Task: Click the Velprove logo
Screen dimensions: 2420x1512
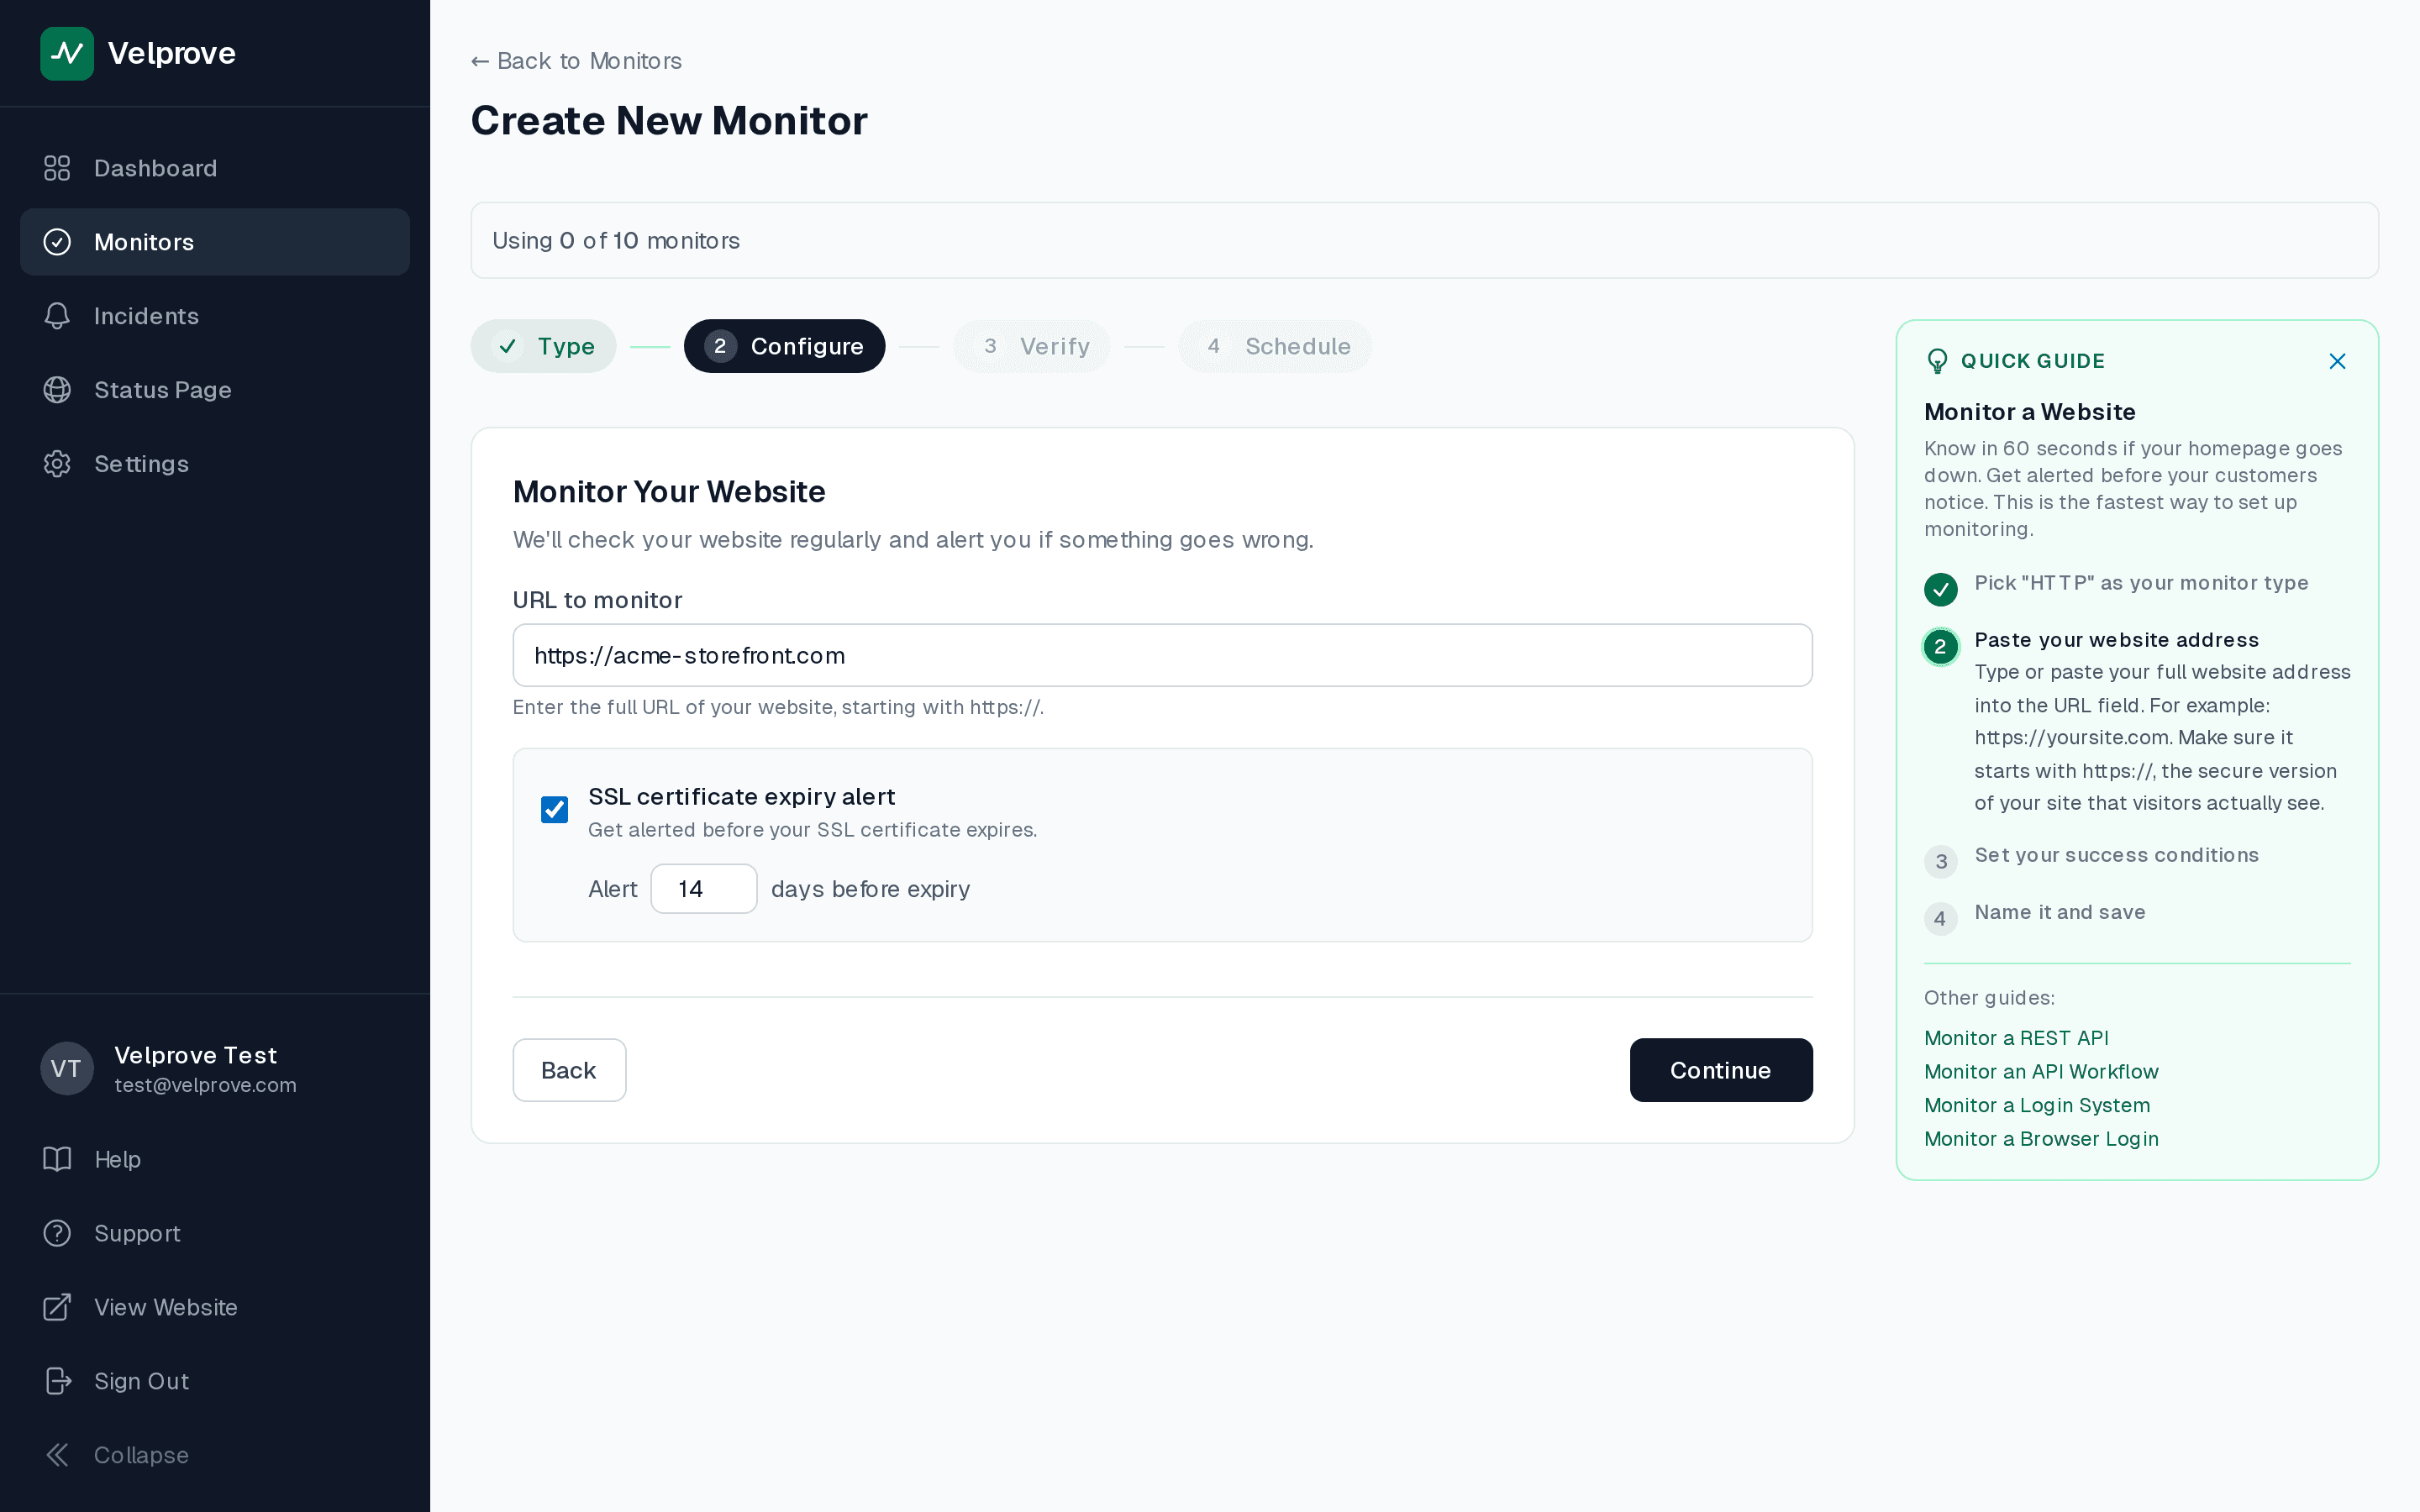Action: pyautogui.click(x=66, y=53)
